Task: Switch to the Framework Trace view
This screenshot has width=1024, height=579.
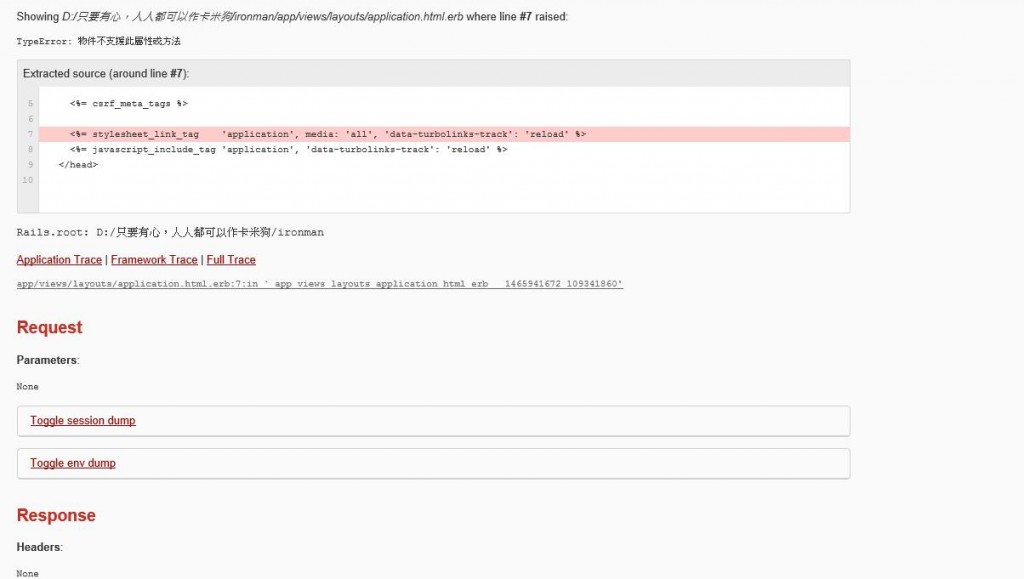Action: [x=154, y=260]
